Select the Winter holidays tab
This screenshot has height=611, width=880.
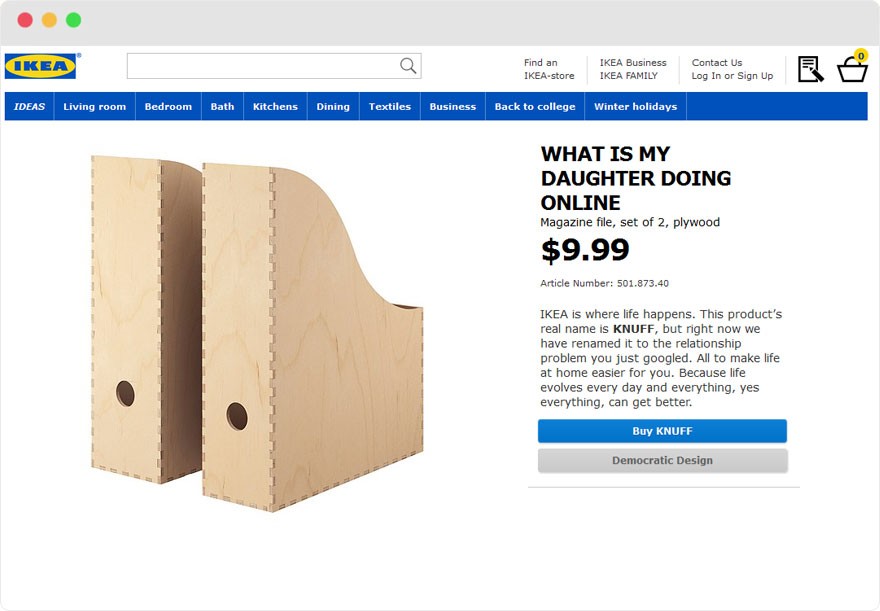pyautogui.click(x=635, y=107)
